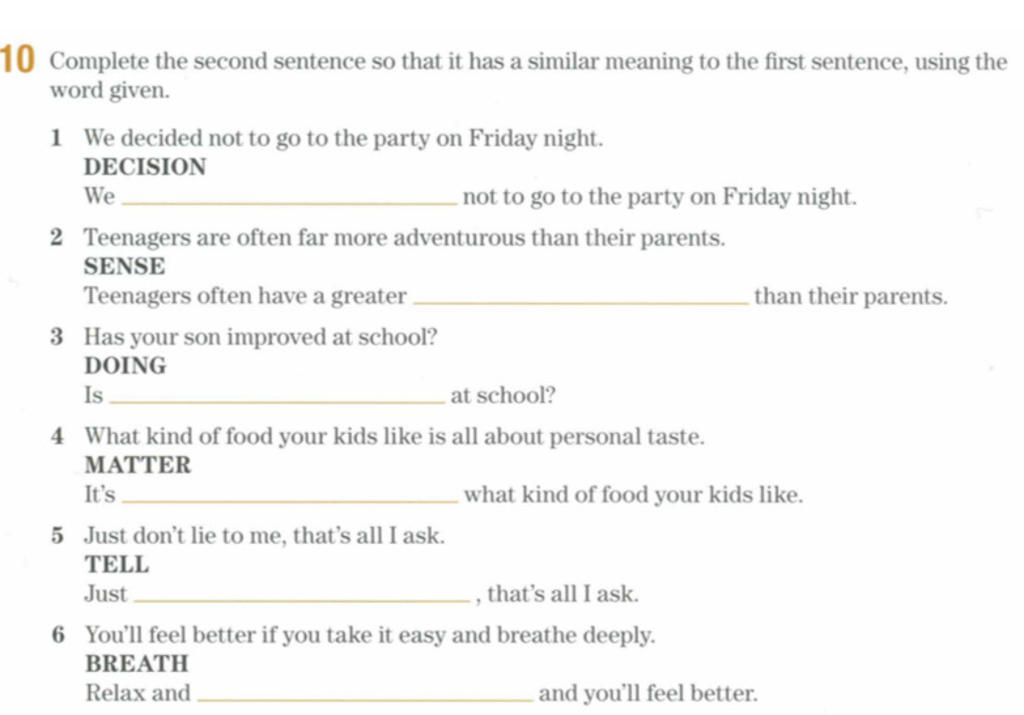
Task: Click the question number 5
Action: point(57,535)
